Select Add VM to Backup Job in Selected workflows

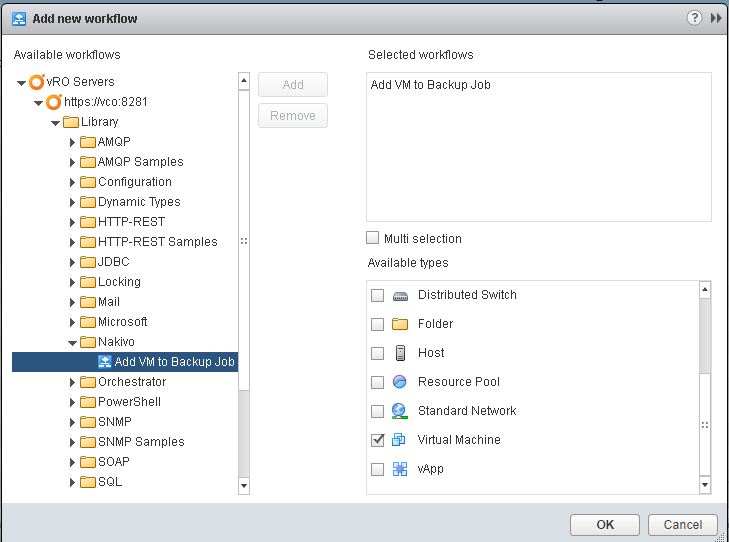pos(431,85)
